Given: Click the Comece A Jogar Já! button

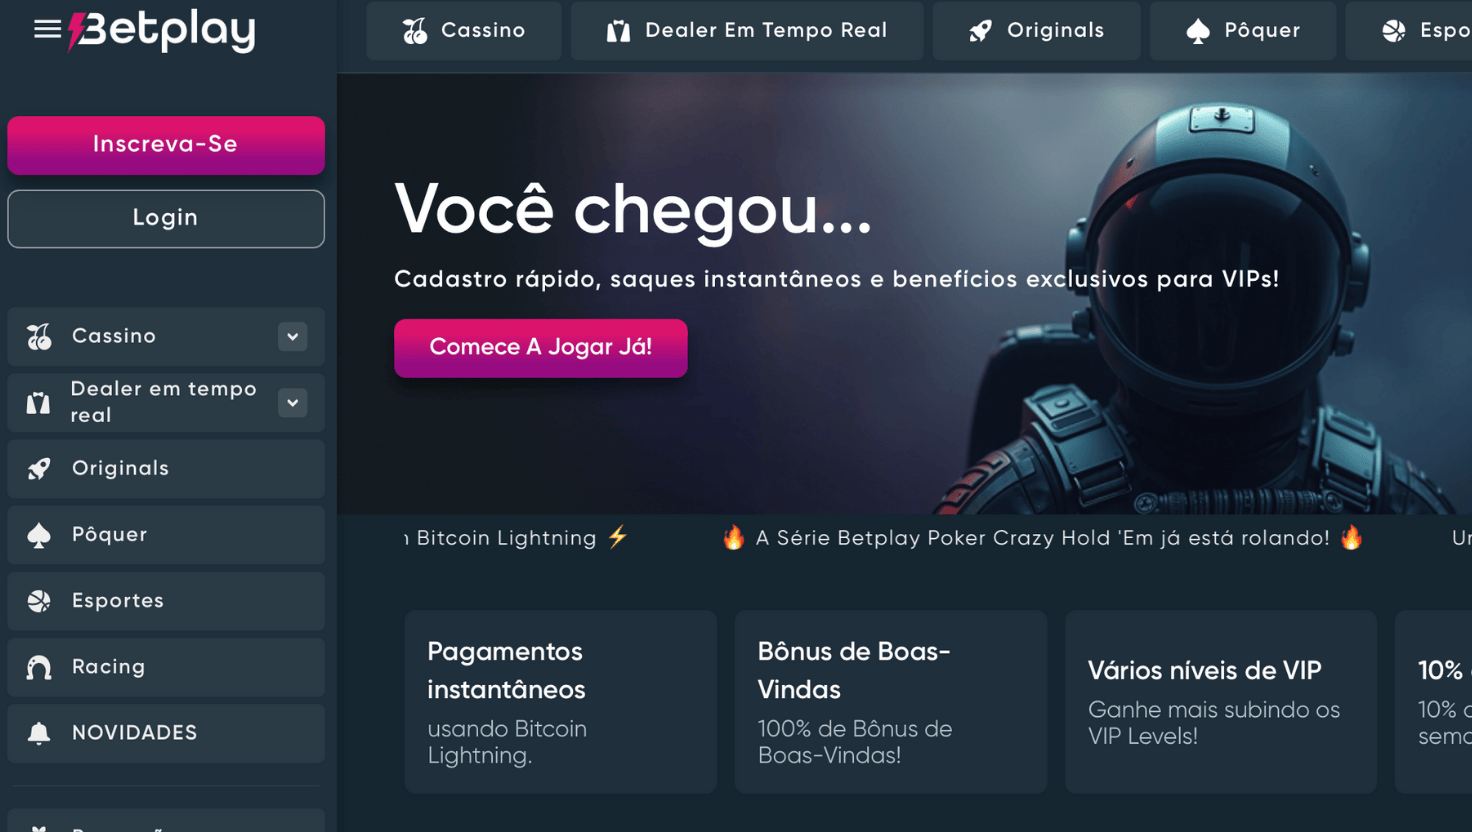Looking at the screenshot, I should (541, 348).
